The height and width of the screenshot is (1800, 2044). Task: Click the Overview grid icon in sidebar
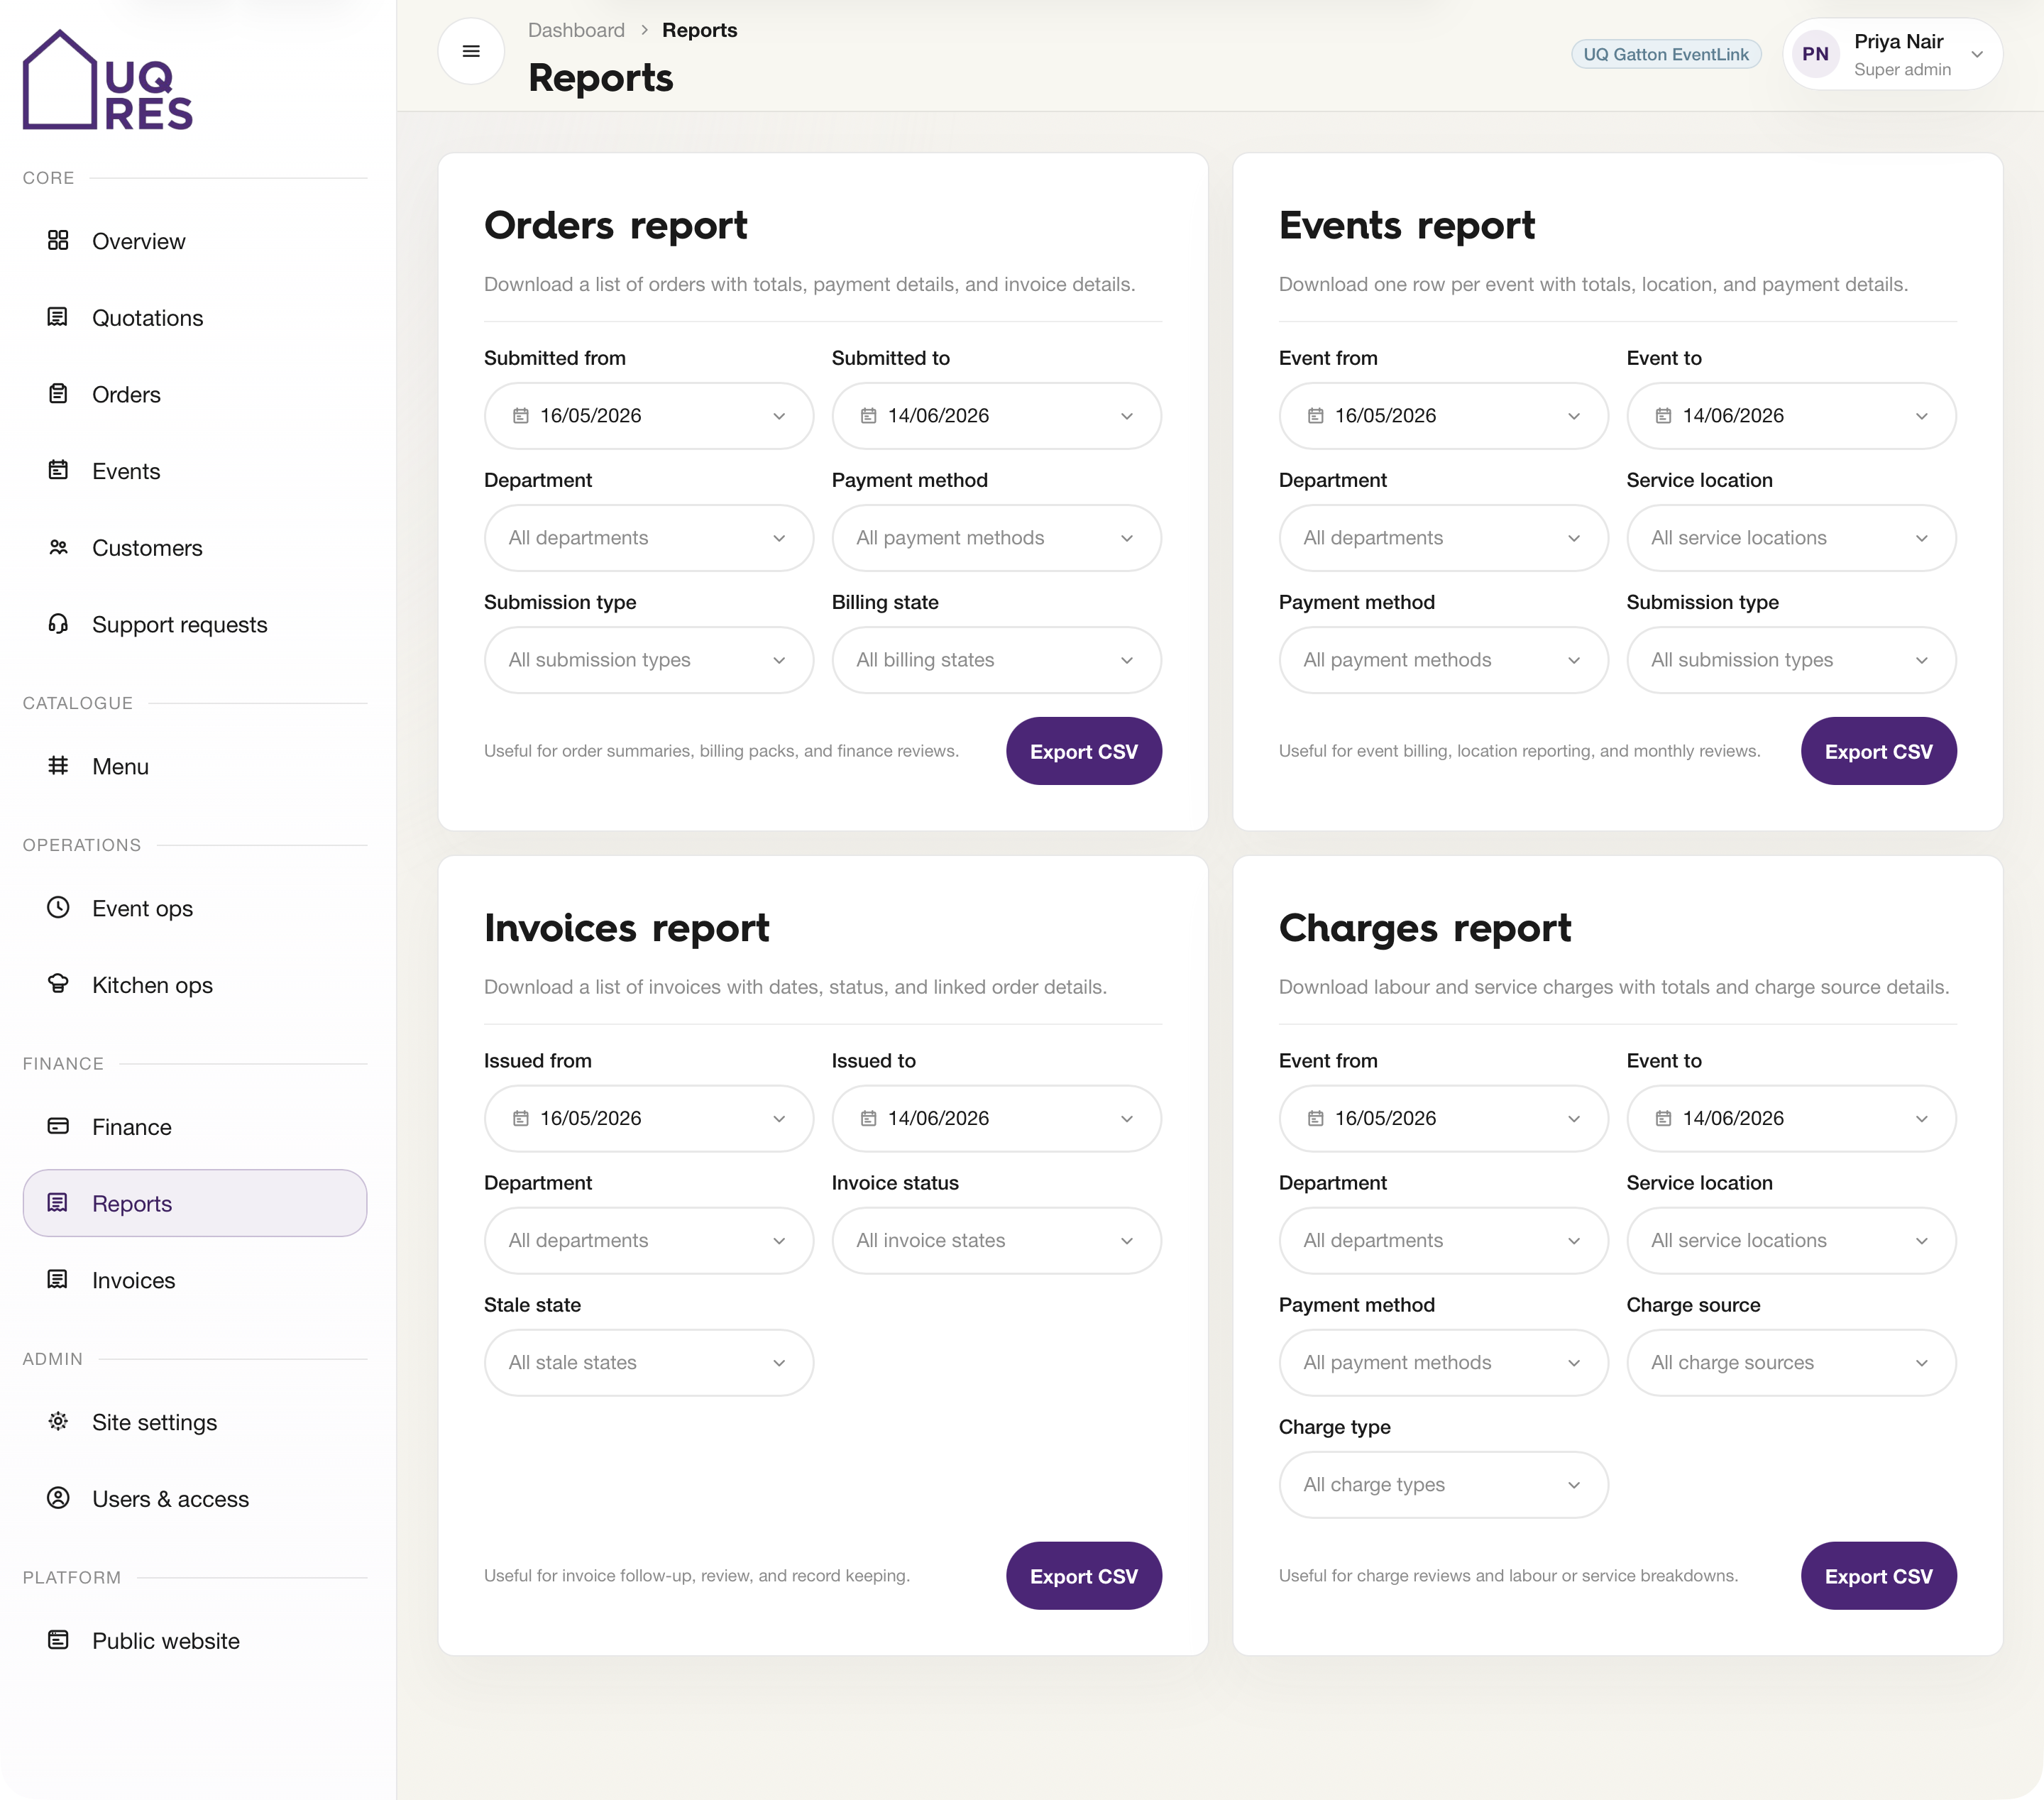pyautogui.click(x=58, y=240)
